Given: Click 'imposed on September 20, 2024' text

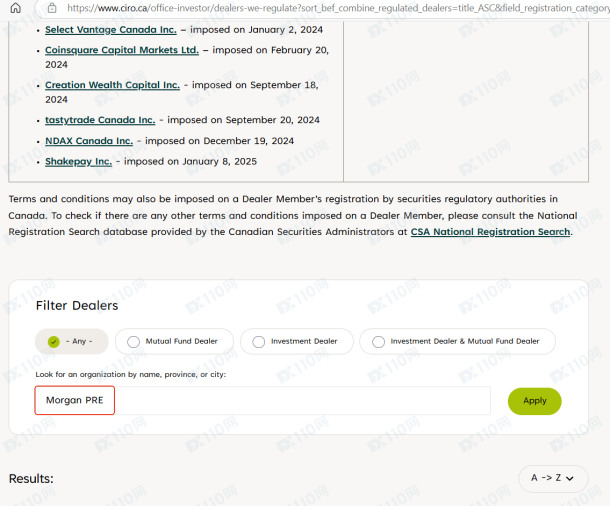Looking at the screenshot, I should 244,120.
